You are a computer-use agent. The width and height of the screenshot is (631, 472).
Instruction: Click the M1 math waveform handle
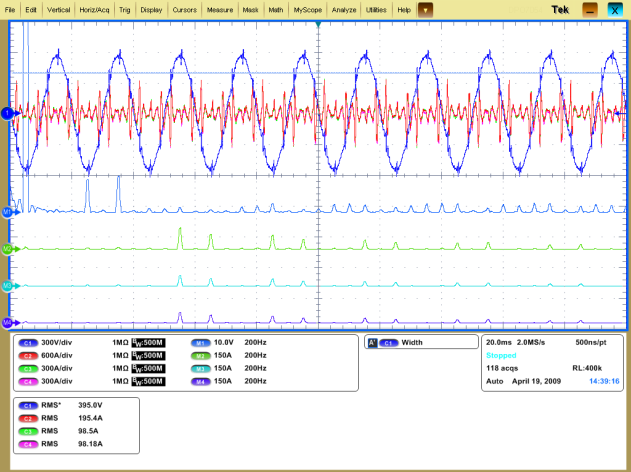click(9, 212)
